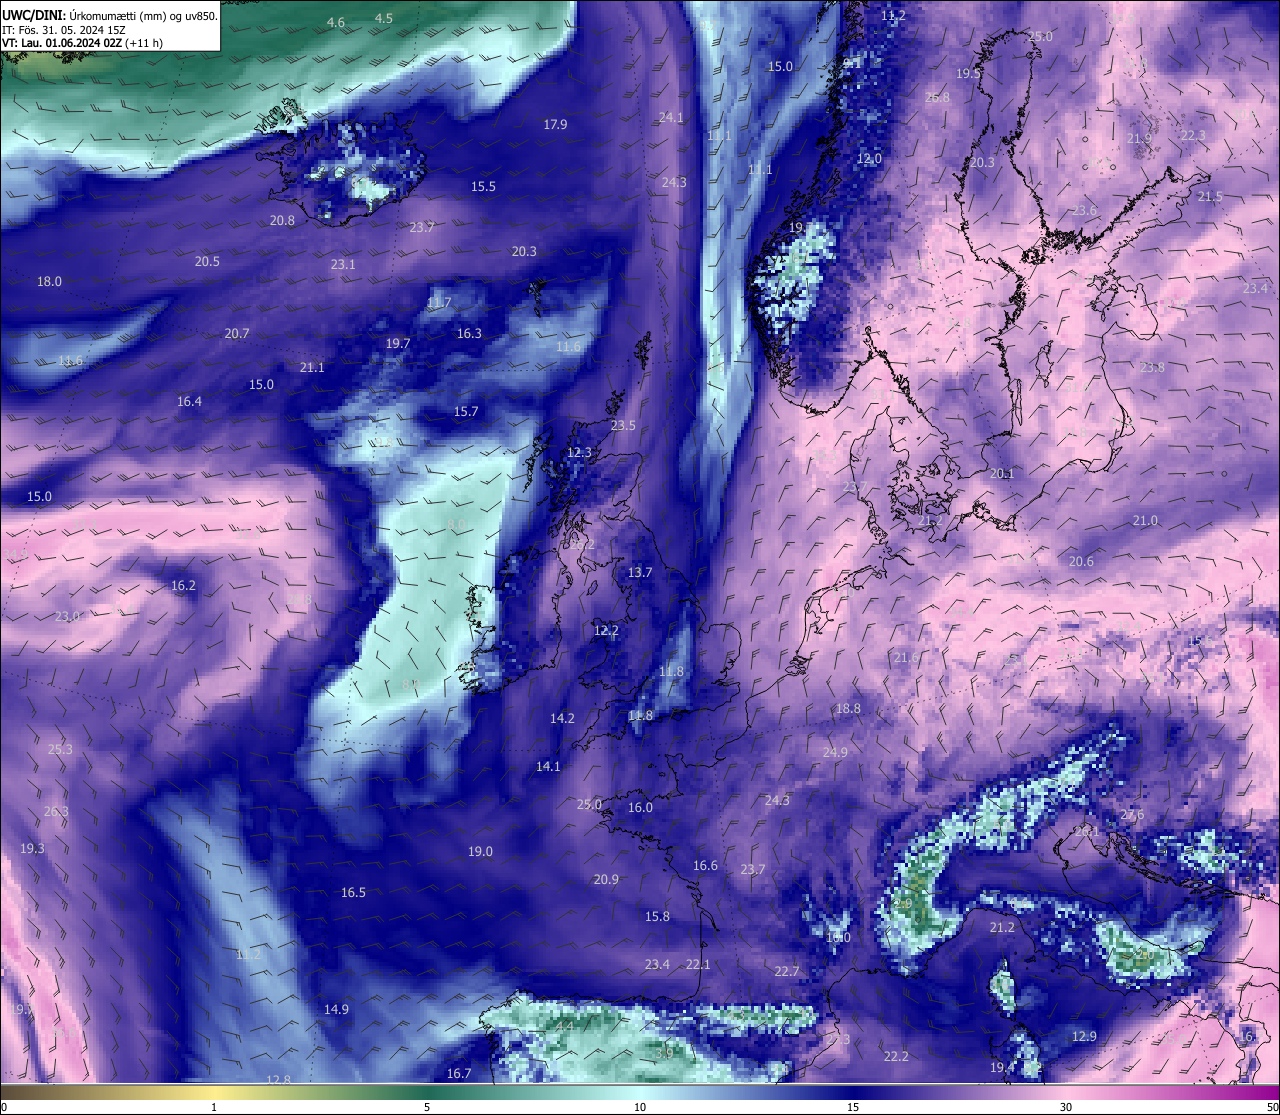Image resolution: width=1280 pixels, height=1115 pixels.
Task: Click the IT initial time line 15Z
Action: coord(64,30)
